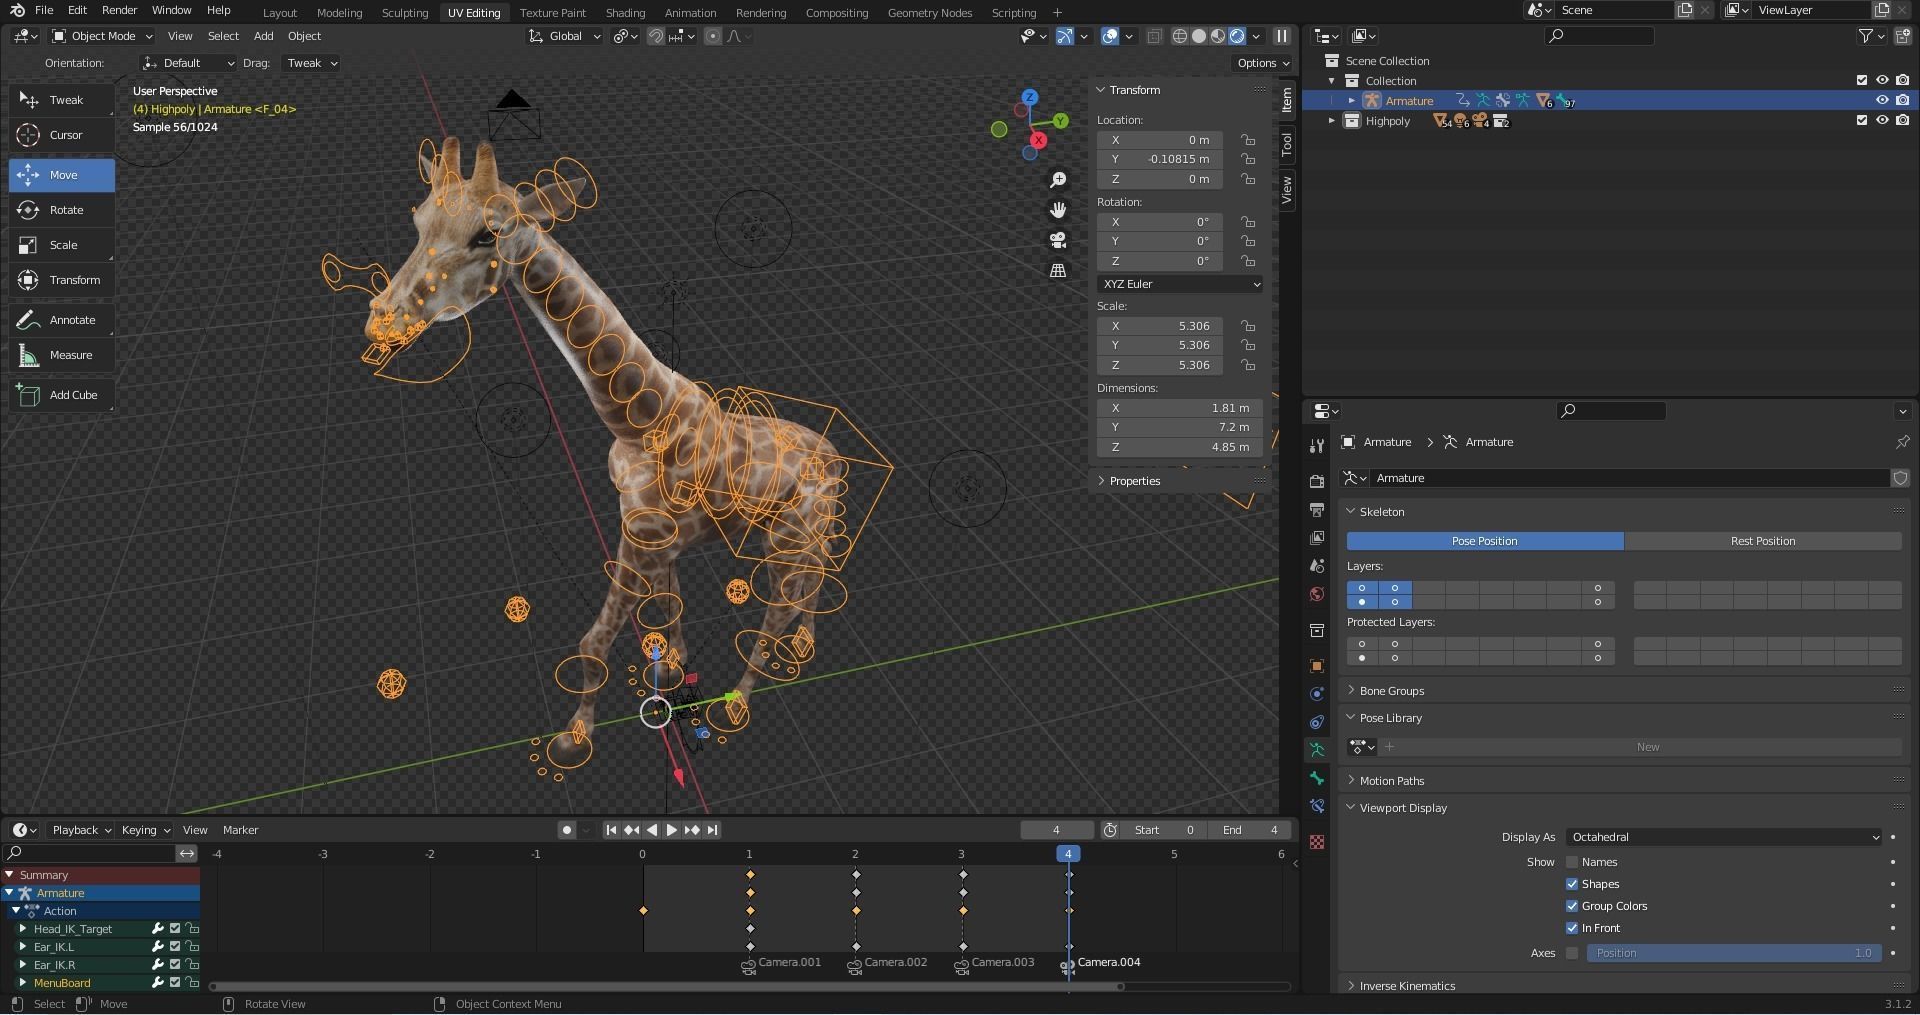Enable the Axes checkbox
The image size is (1920, 1015).
point(1572,953)
